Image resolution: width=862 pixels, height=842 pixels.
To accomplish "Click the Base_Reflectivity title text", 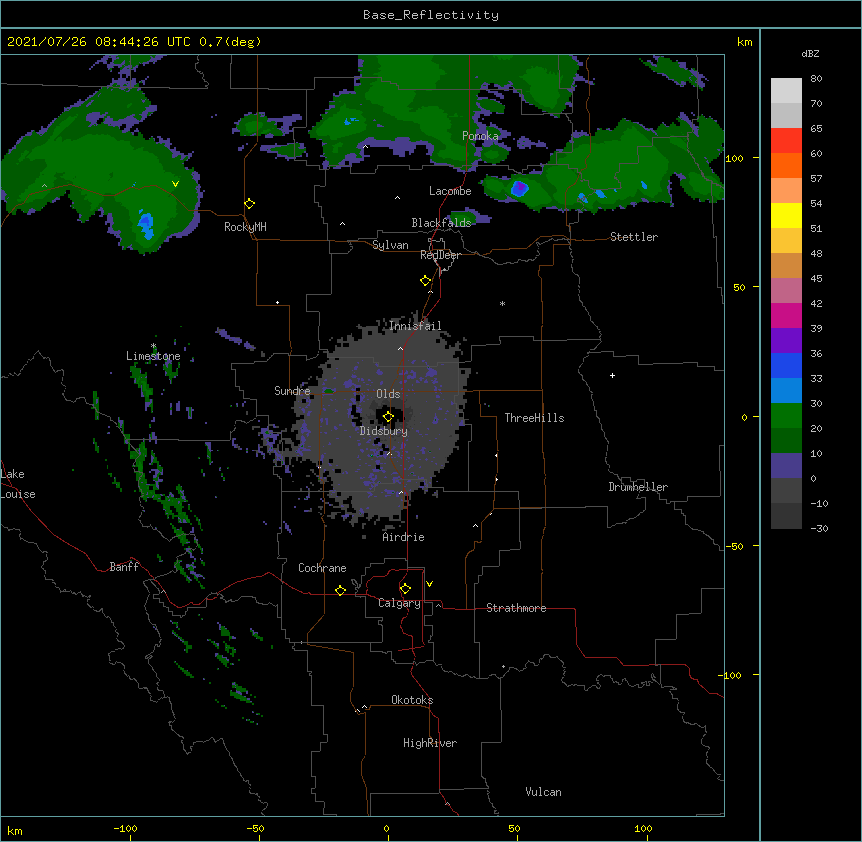I will click(x=431, y=15).
